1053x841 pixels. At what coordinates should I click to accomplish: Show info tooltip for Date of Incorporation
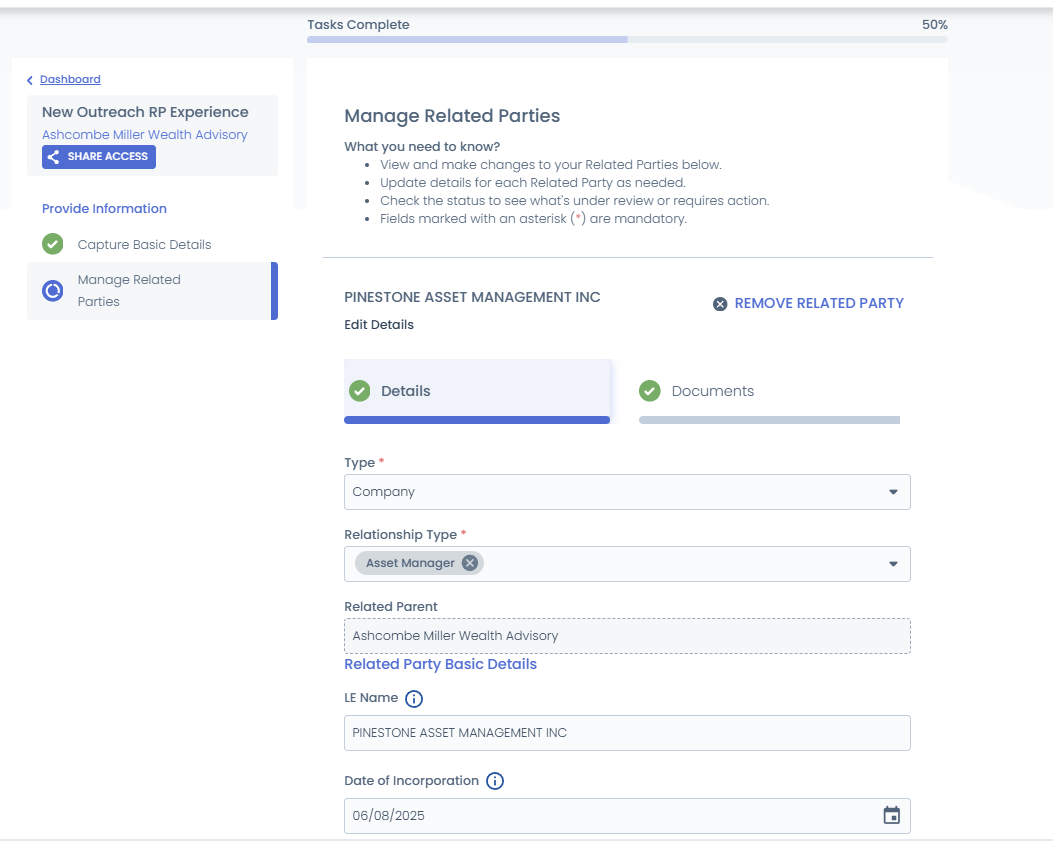pos(495,781)
